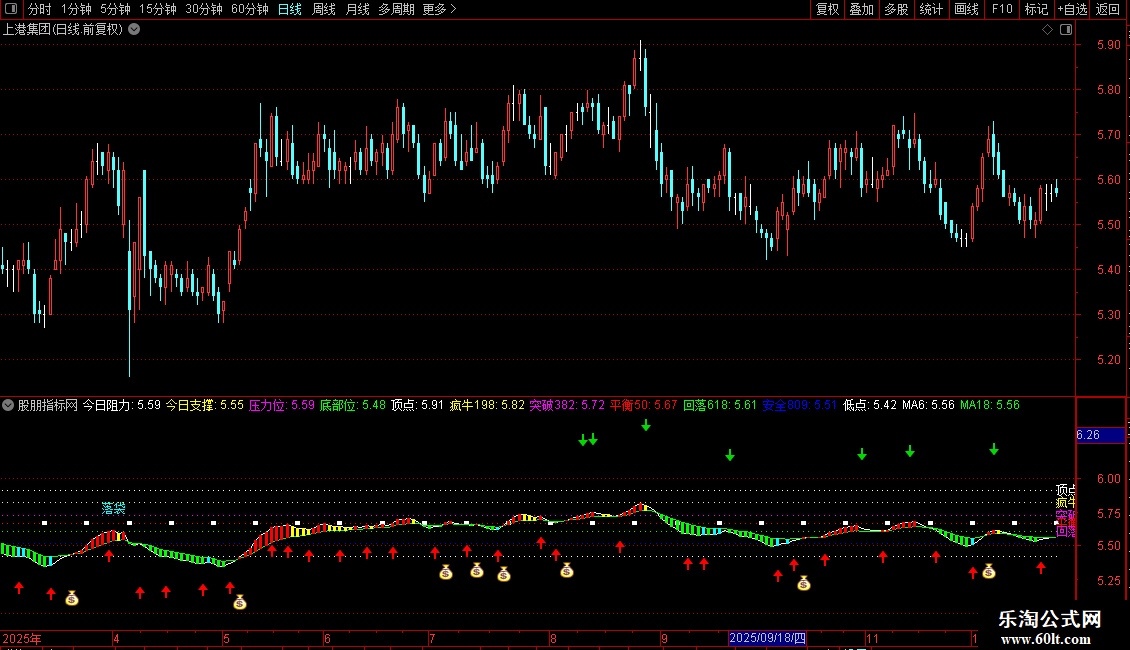Click the 疯牛198: 5.82 readout

[x=487, y=405]
